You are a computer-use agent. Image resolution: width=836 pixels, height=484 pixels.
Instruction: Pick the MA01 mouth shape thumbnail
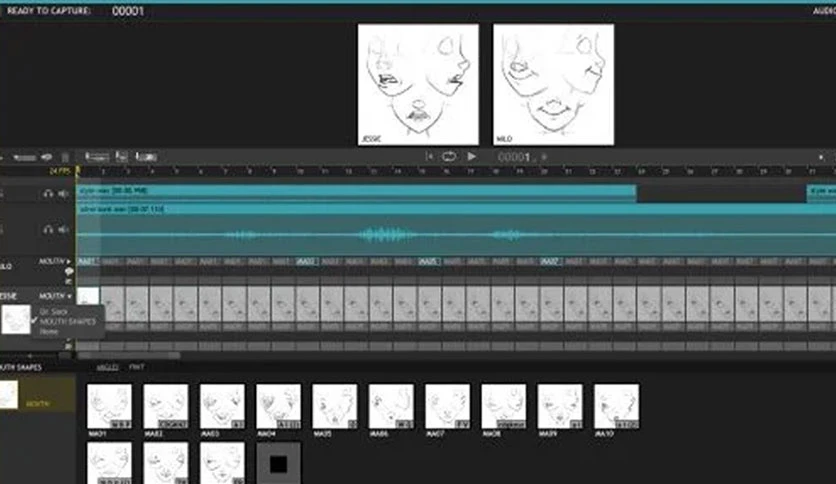click(x=109, y=406)
